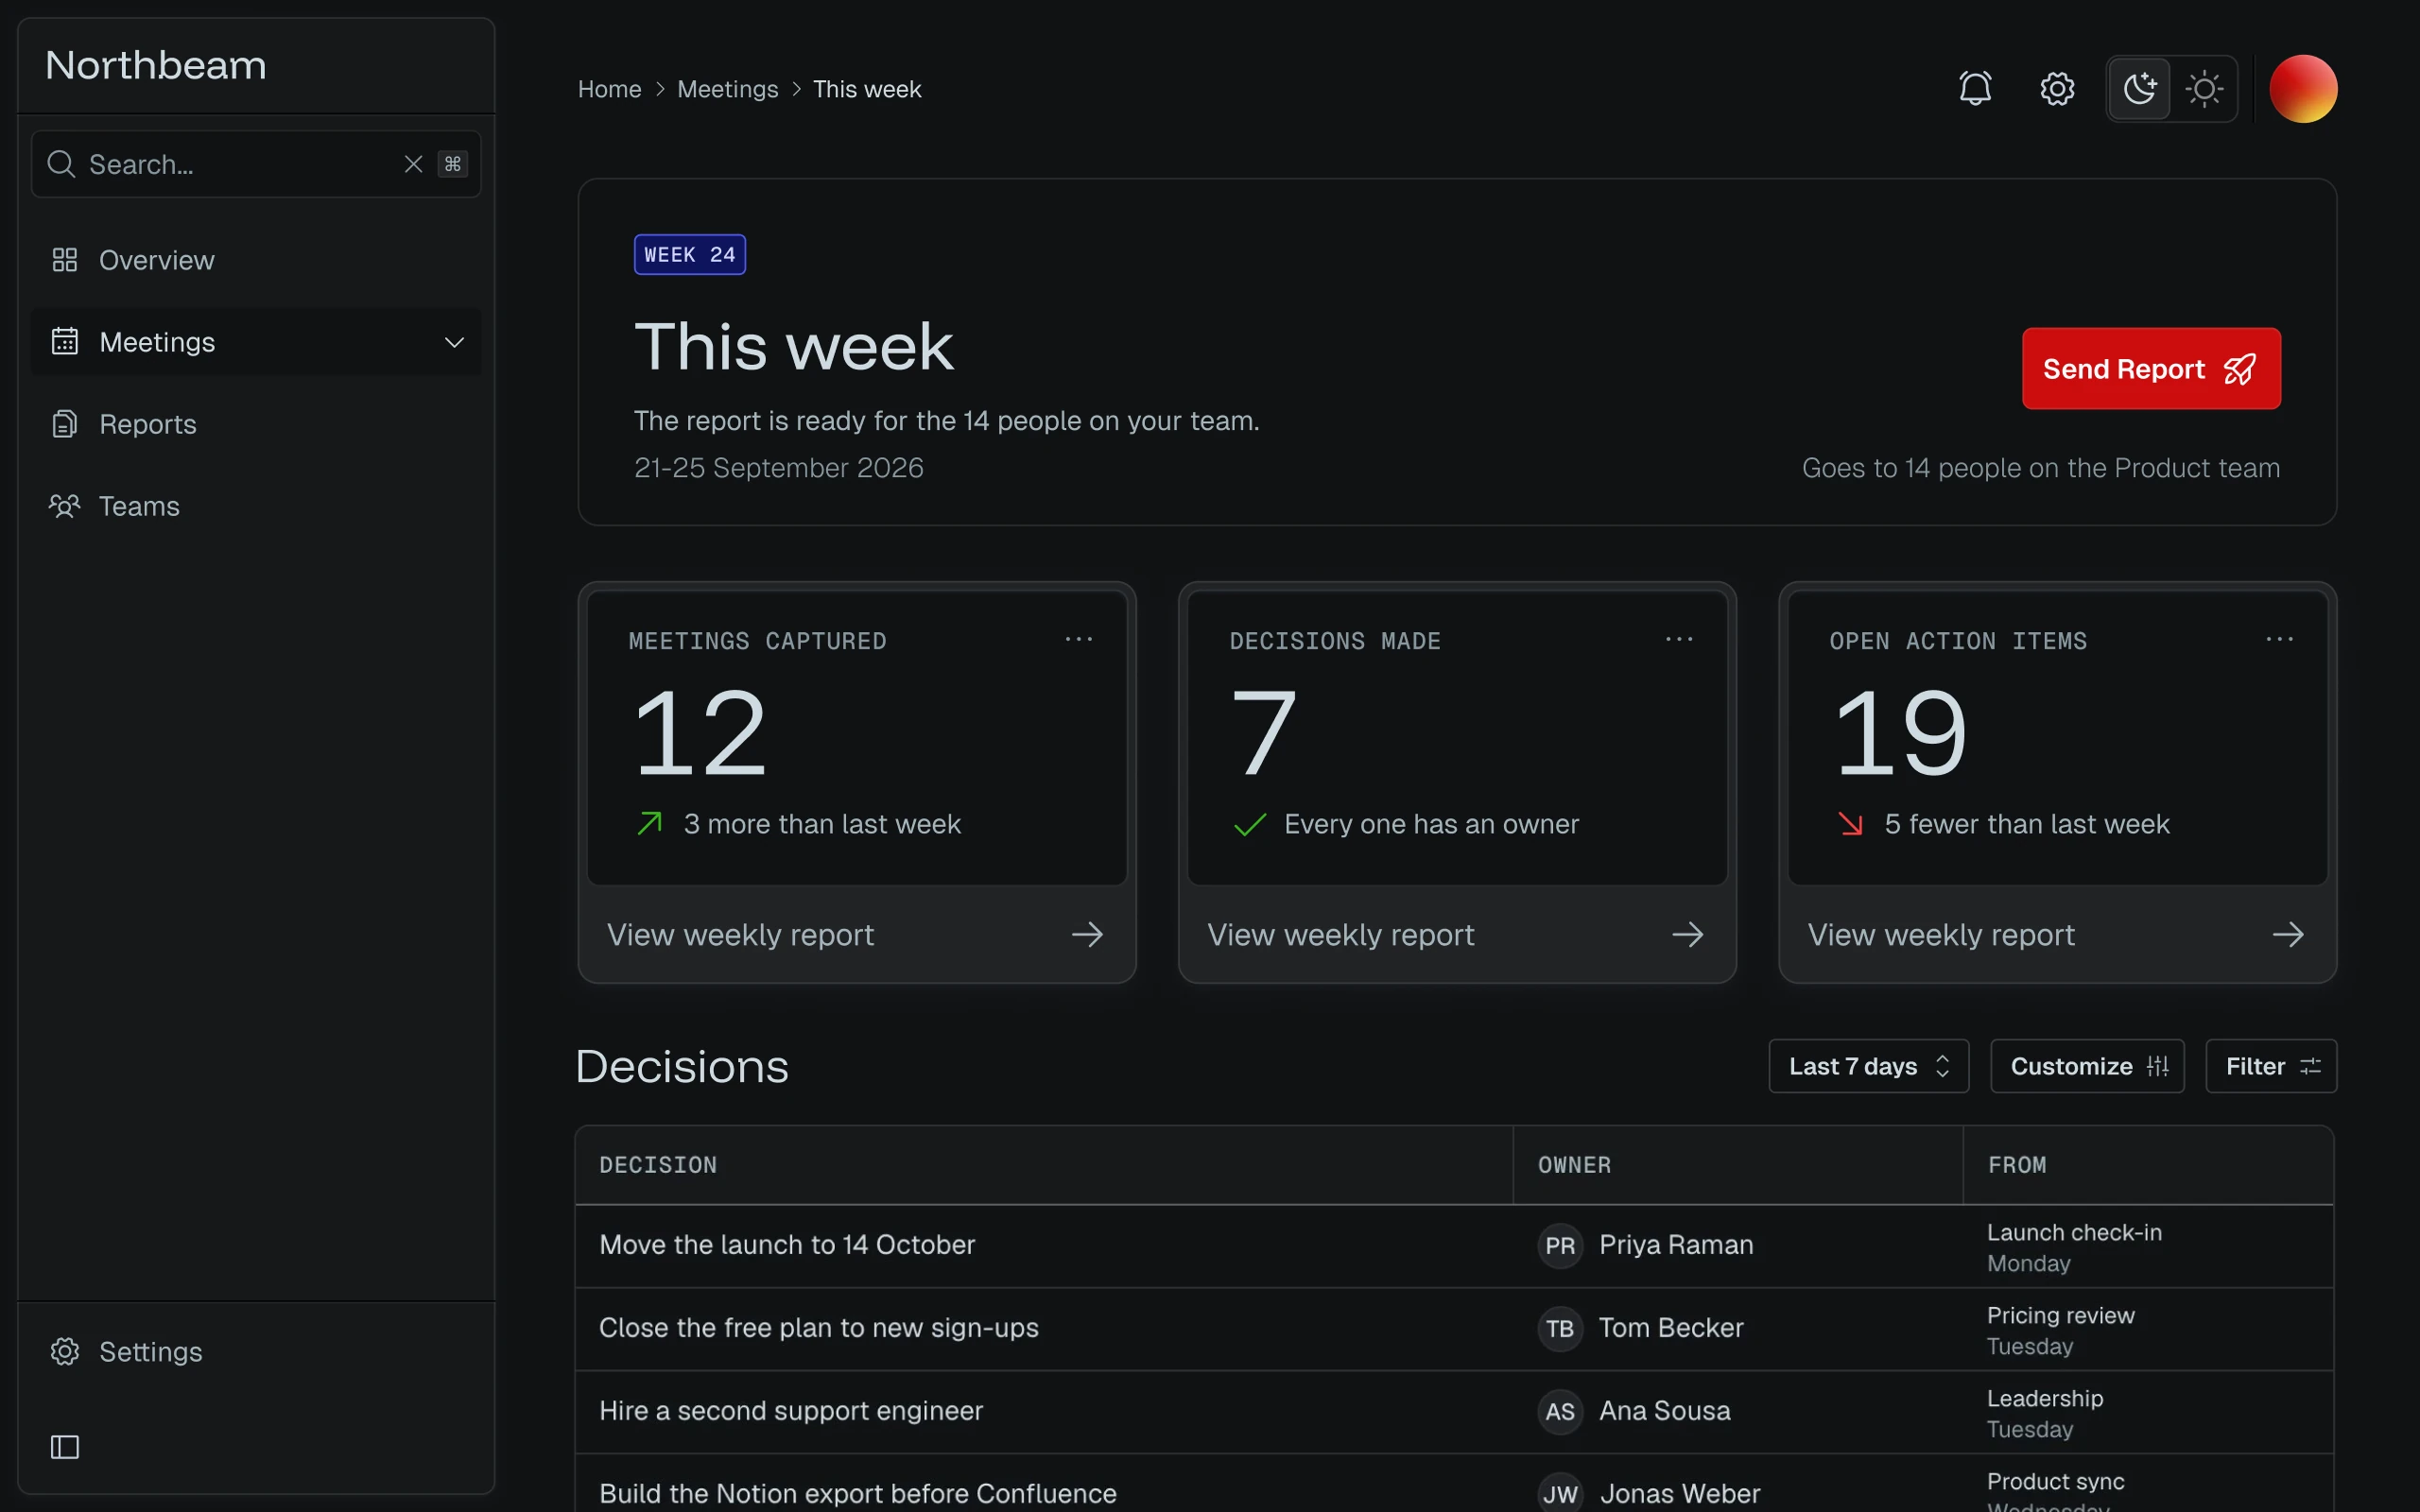
Task: Click the Home breadcrumb
Action: [609, 89]
